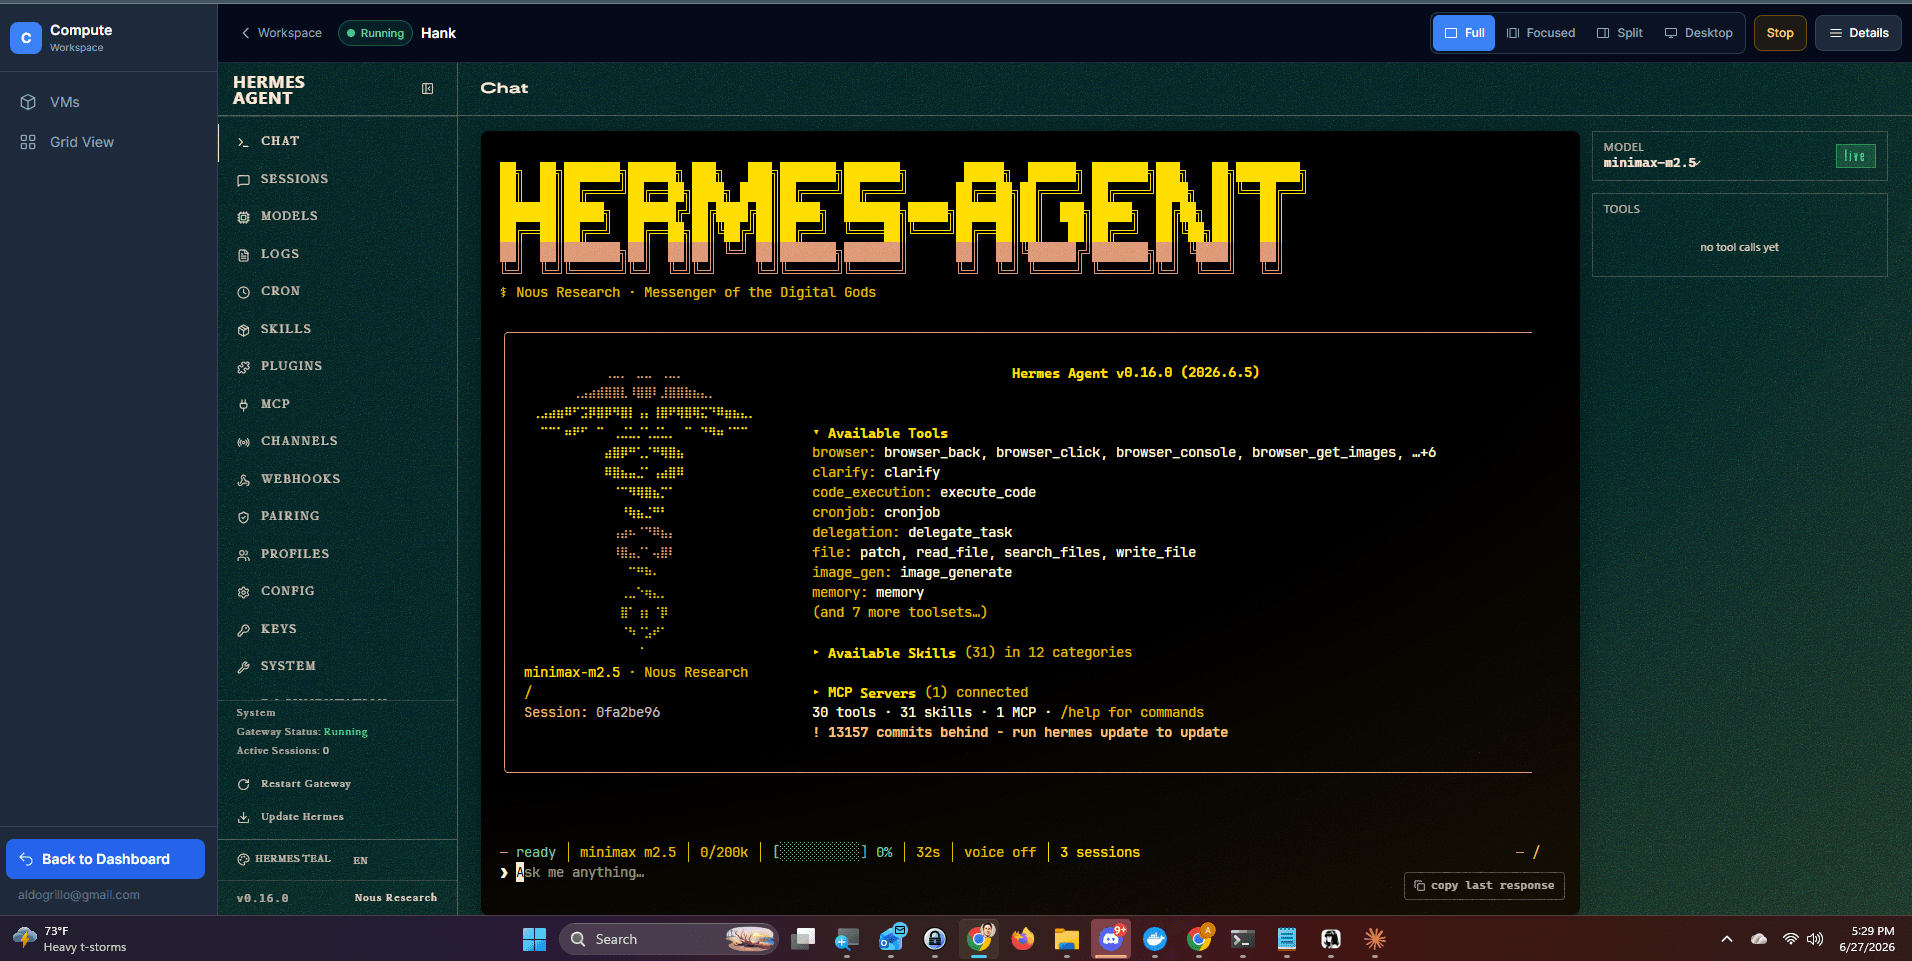1912x961 pixels.
Task: Open terminal app from the taskbar
Action: [x=1243, y=939]
